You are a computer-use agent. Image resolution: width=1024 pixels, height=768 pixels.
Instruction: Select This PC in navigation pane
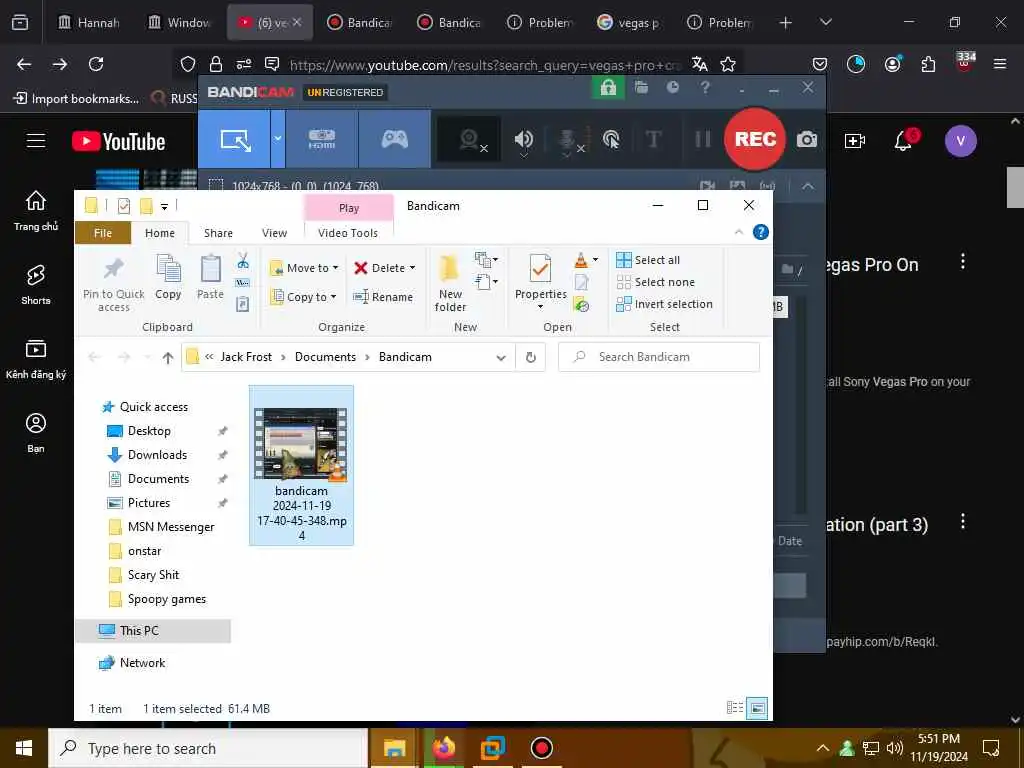click(x=152, y=631)
